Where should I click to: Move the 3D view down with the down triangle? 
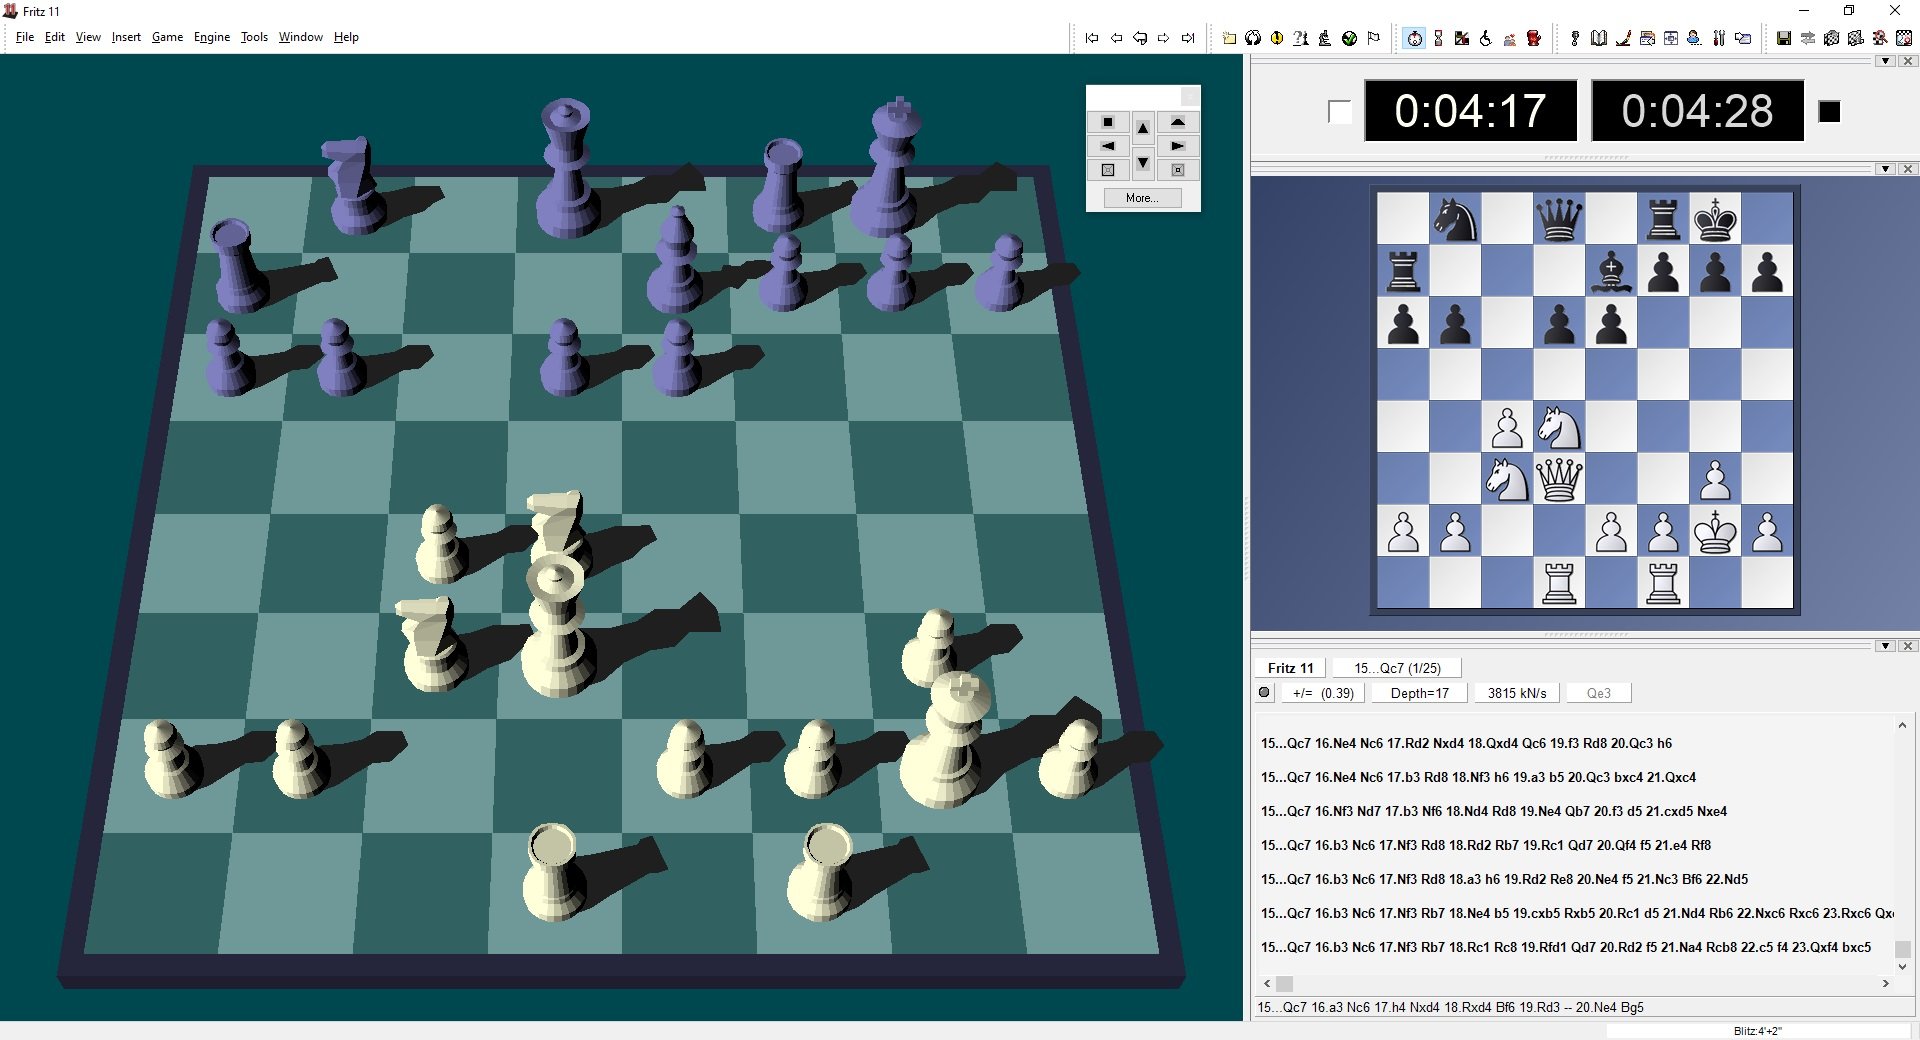[x=1143, y=163]
